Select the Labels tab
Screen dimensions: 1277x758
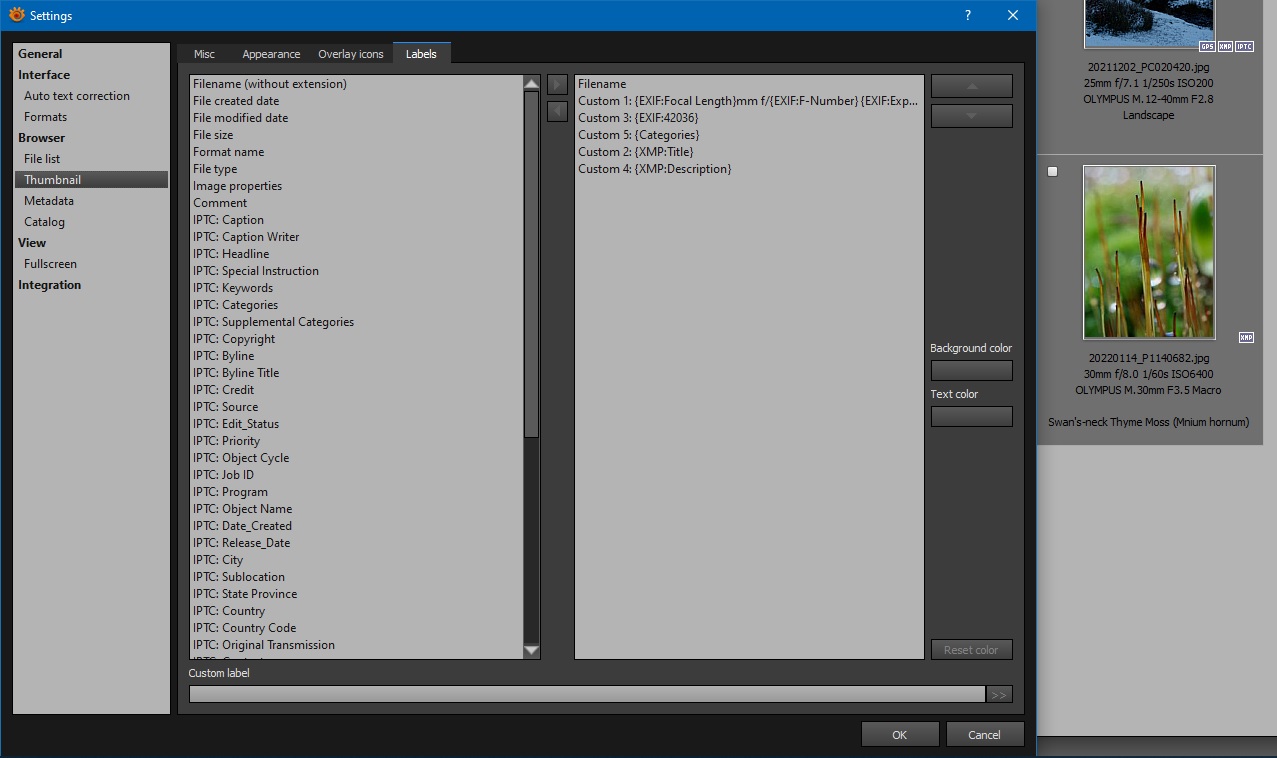(421, 54)
